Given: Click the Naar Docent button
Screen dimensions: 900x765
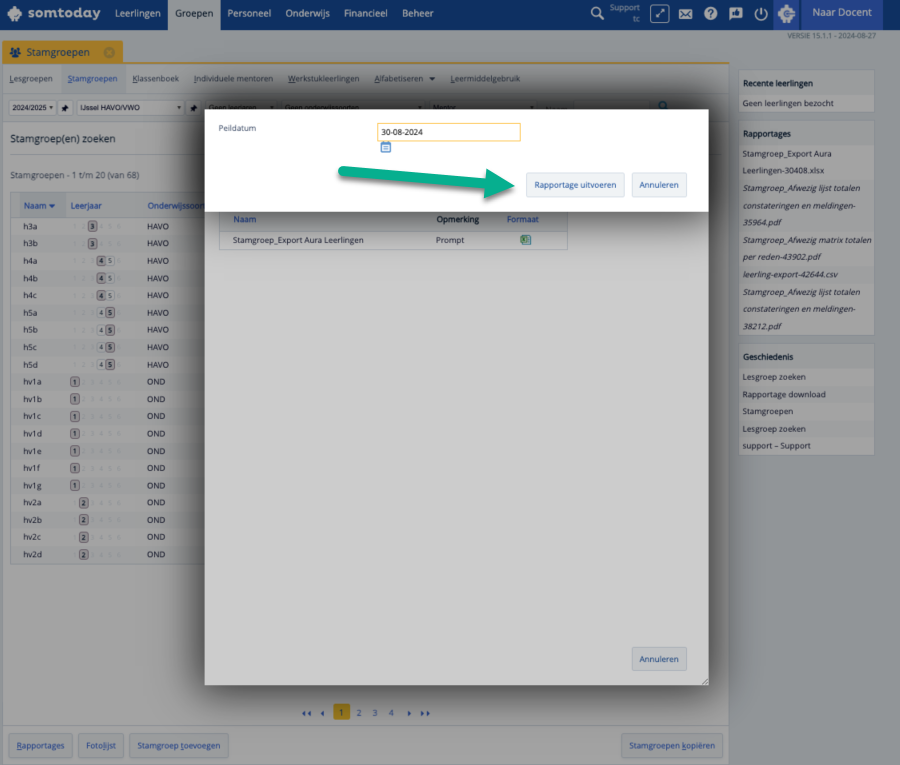Looking at the screenshot, I should click(x=842, y=14).
